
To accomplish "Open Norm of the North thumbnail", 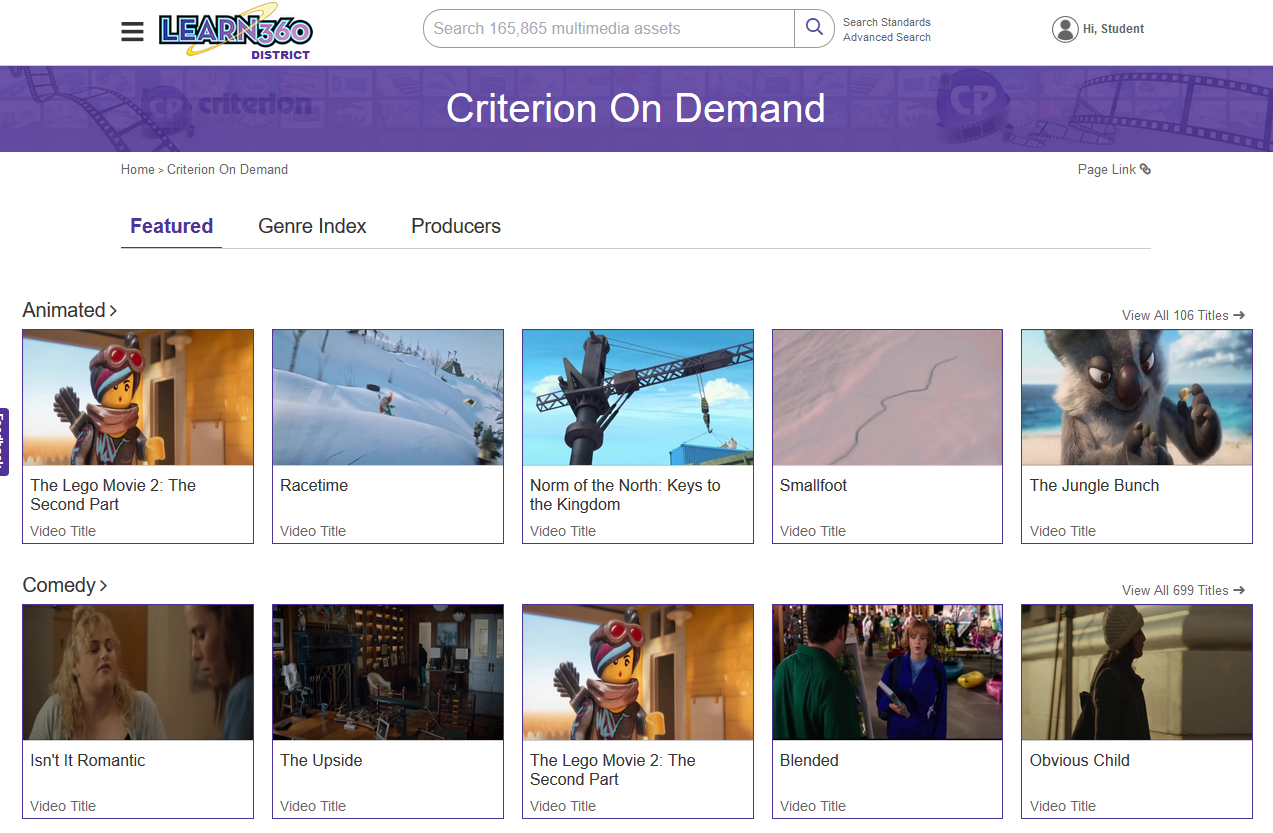I will click(638, 397).
